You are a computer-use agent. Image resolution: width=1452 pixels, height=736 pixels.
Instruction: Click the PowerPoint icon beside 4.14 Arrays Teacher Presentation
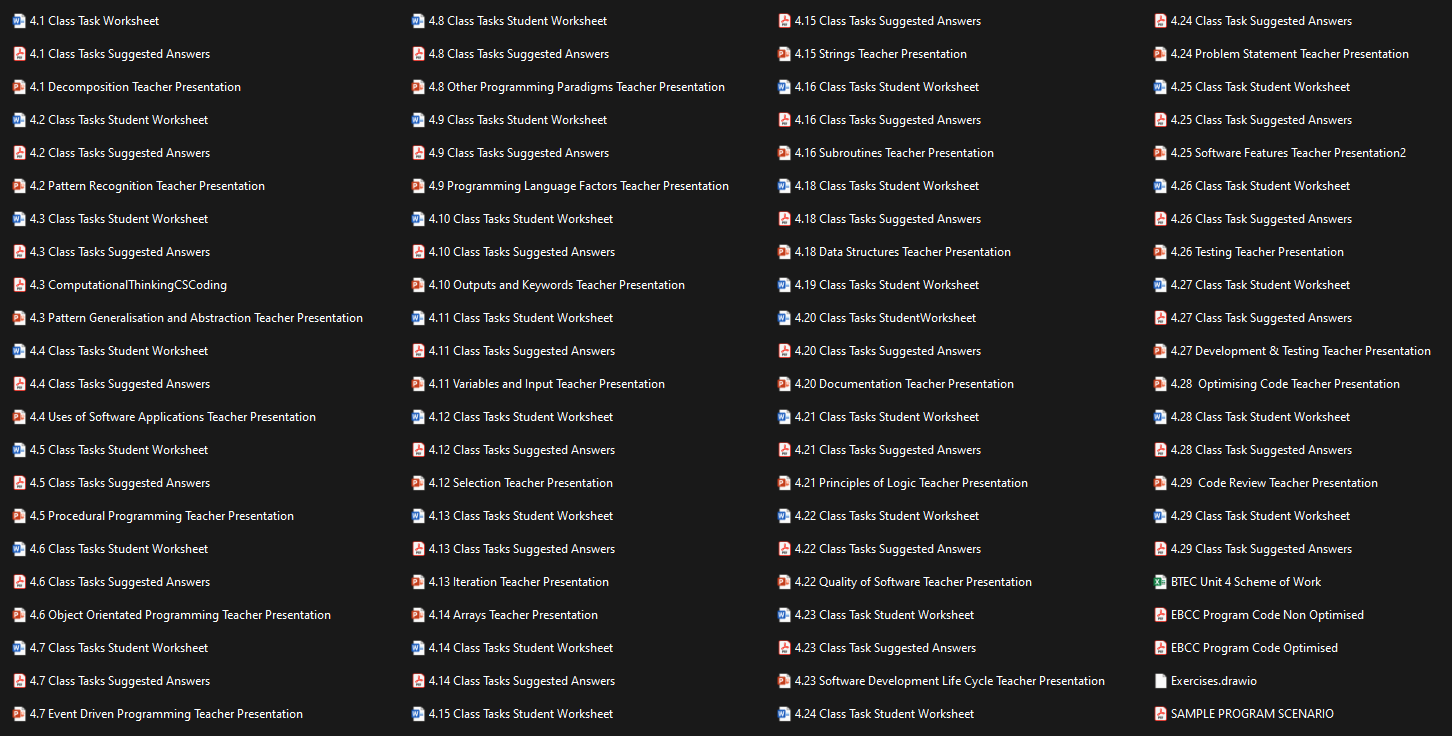click(x=418, y=614)
